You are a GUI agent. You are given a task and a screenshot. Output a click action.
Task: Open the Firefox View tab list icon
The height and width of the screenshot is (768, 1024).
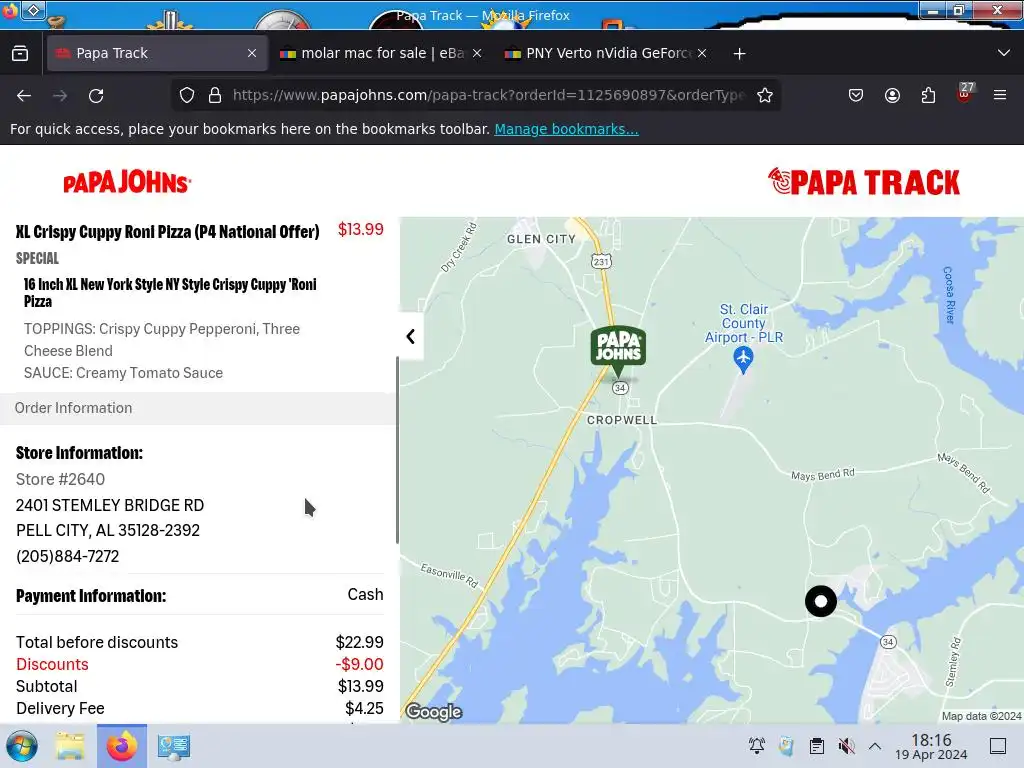tap(20, 53)
